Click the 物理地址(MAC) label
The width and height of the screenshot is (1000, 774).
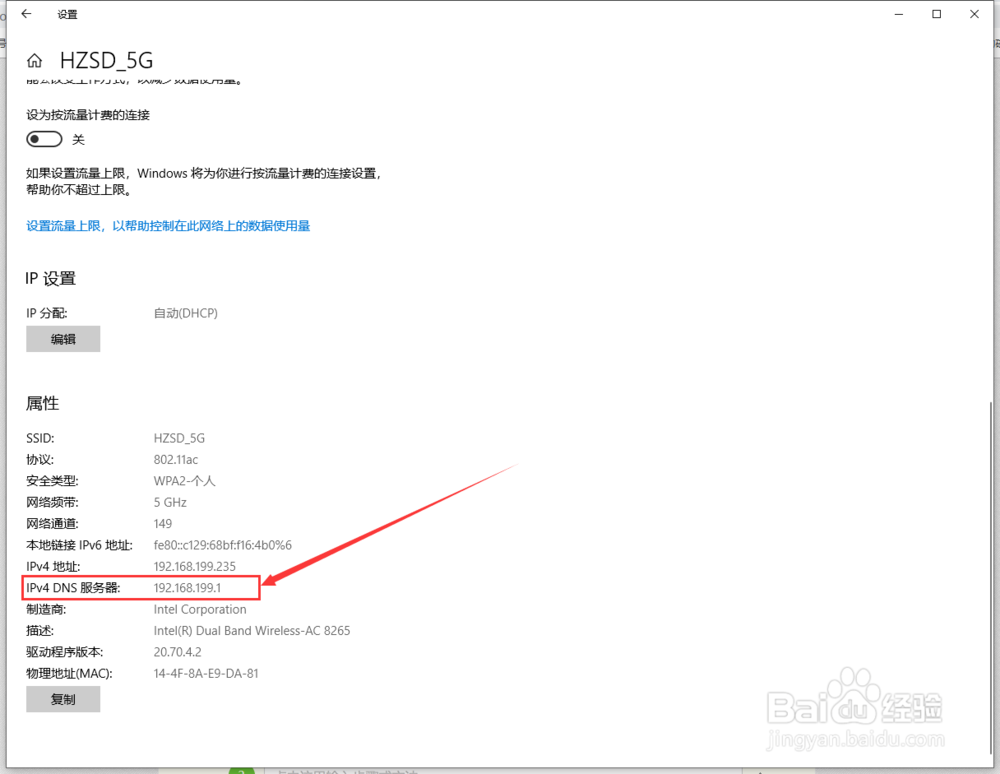pos(70,673)
